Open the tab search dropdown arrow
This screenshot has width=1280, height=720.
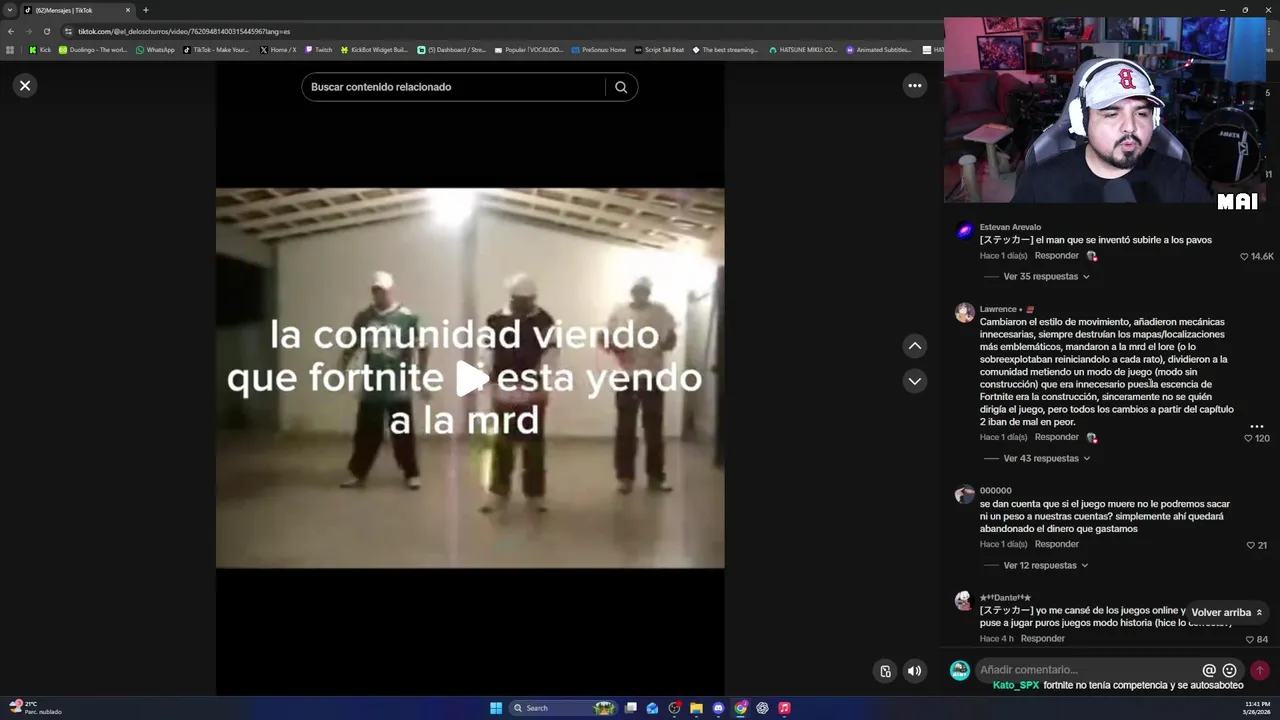[10, 10]
